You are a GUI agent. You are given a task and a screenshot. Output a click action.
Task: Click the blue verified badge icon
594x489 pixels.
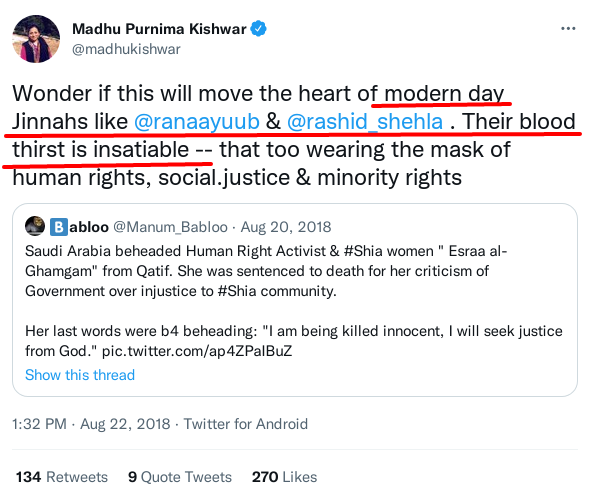259,29
